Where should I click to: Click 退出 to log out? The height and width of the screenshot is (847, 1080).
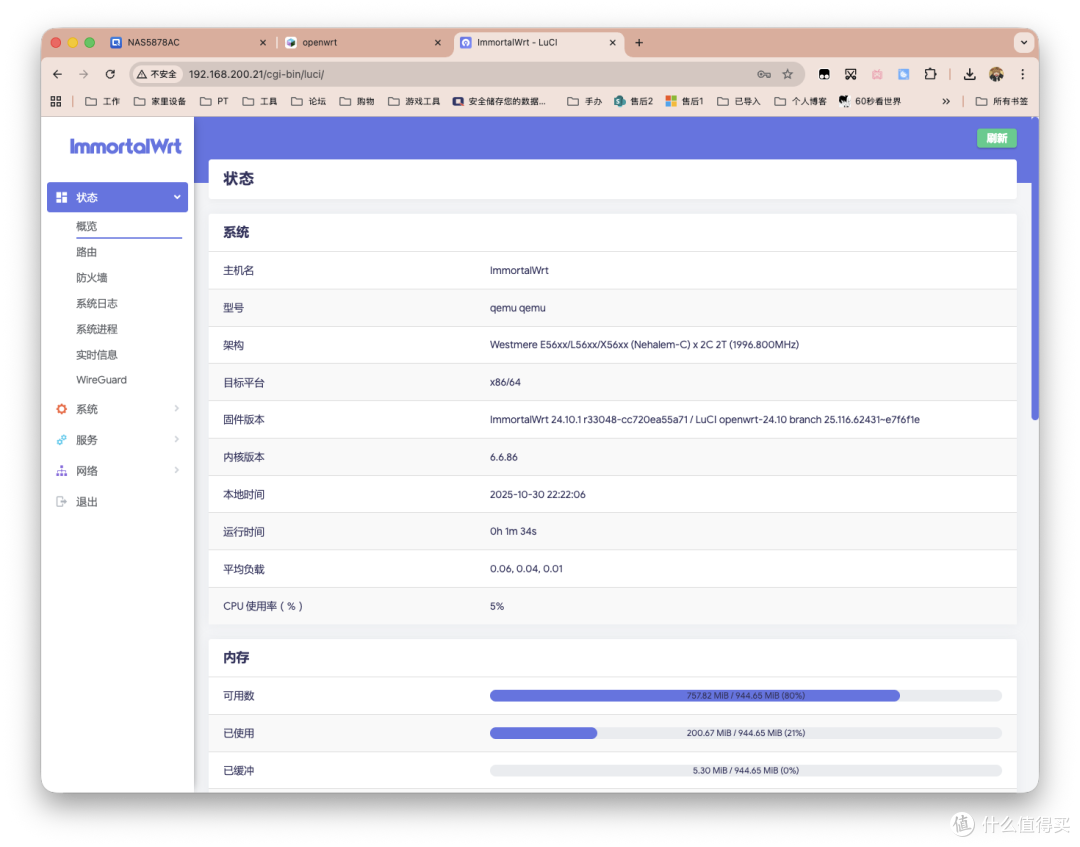(77, 501)
